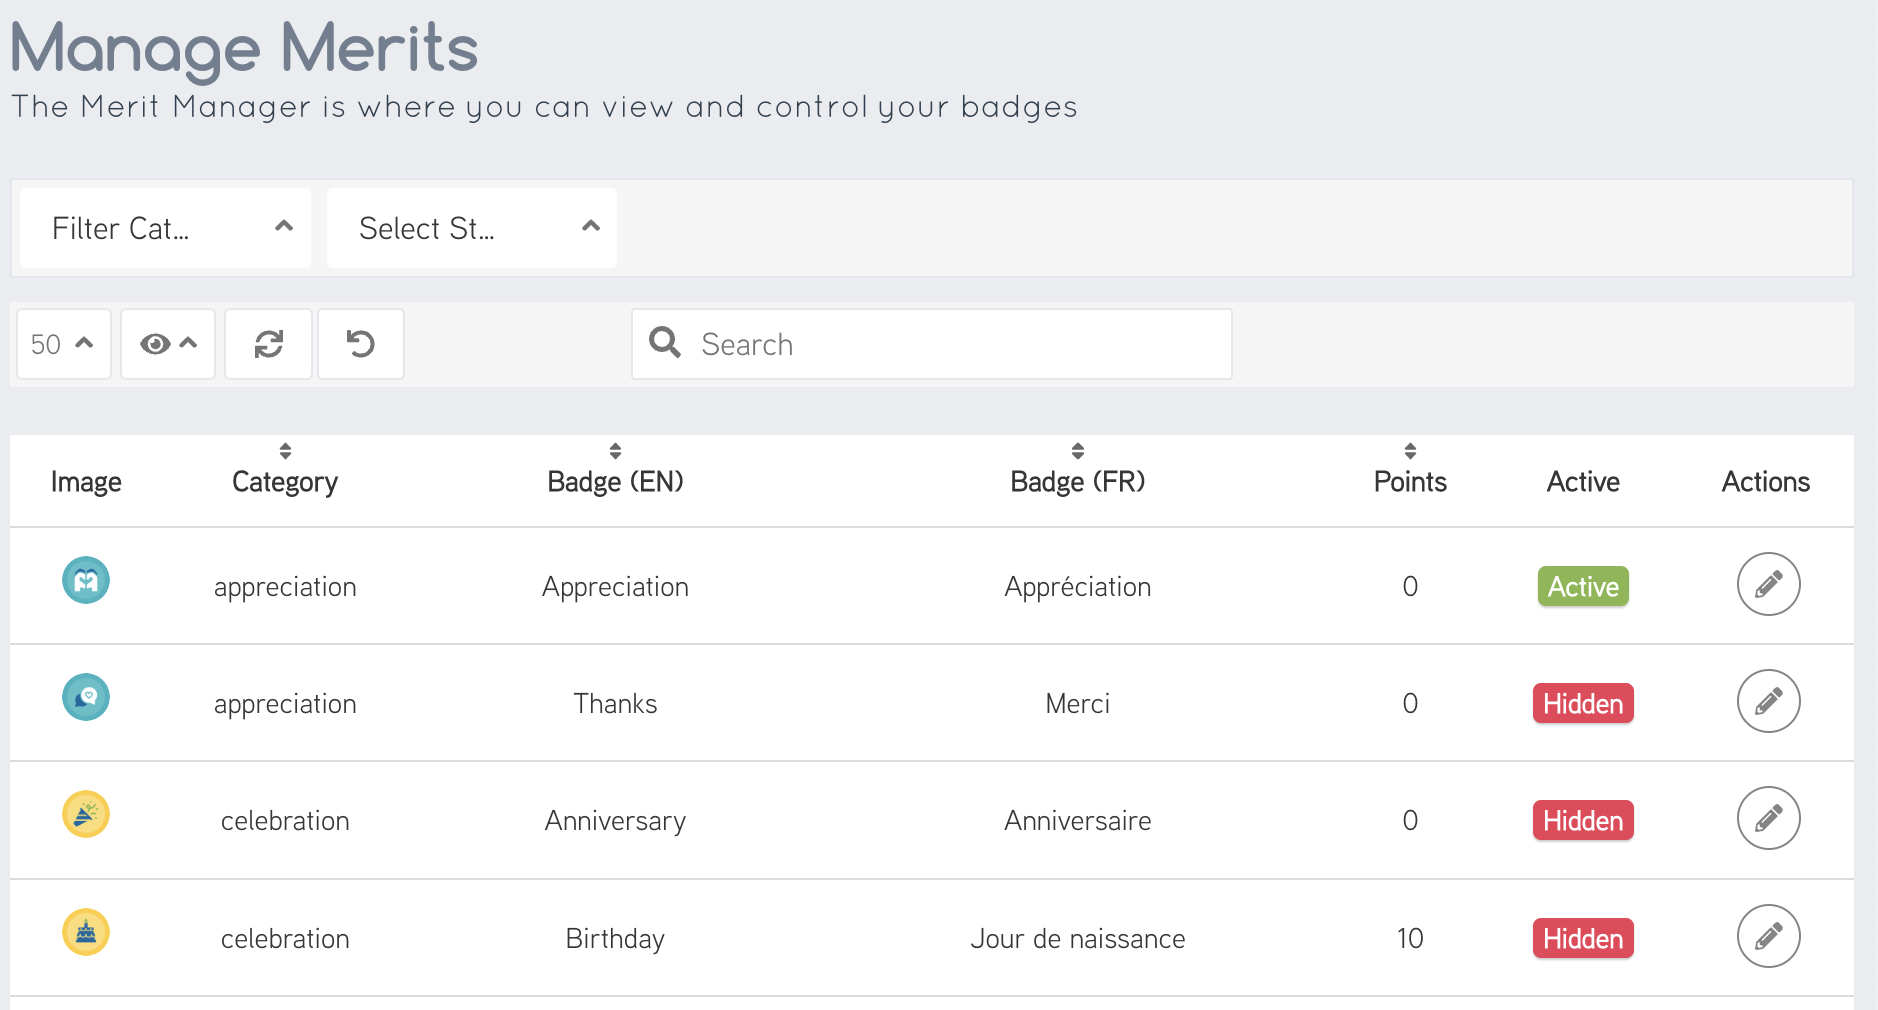Open the column visibility eye dropdown
Image resolution: width=1878 pixels, height=1010 pixels.
(168, 344)
